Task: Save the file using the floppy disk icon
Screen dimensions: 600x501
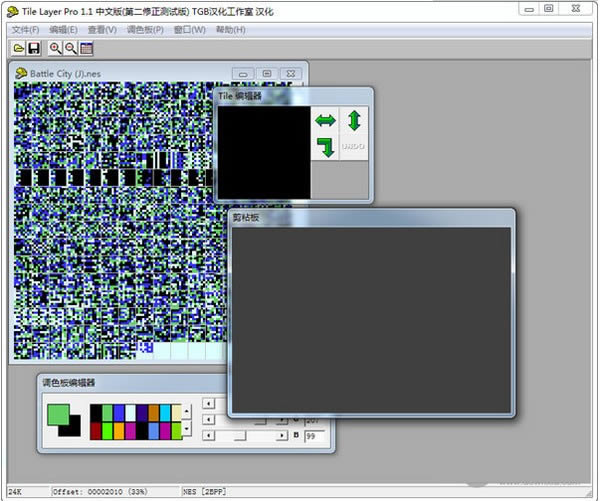Action: pyautogui.click(x=34, y=48)
